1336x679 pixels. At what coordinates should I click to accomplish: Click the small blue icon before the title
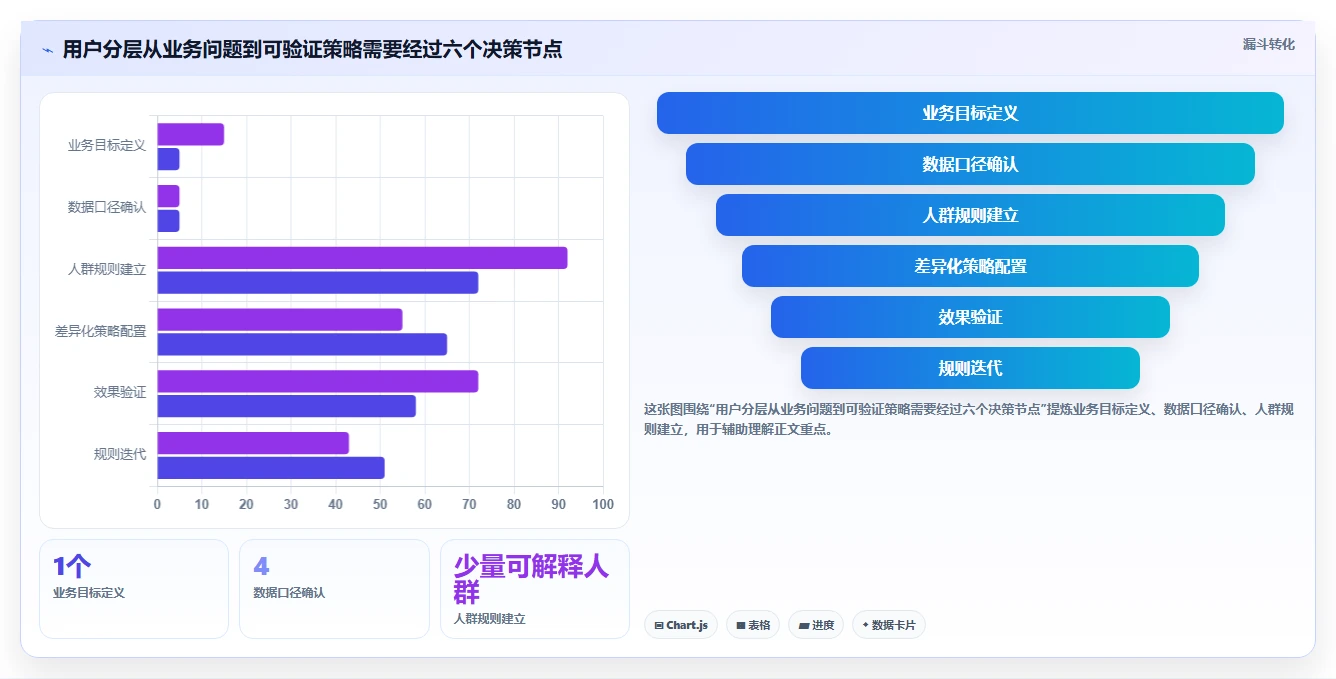point(47,50)
